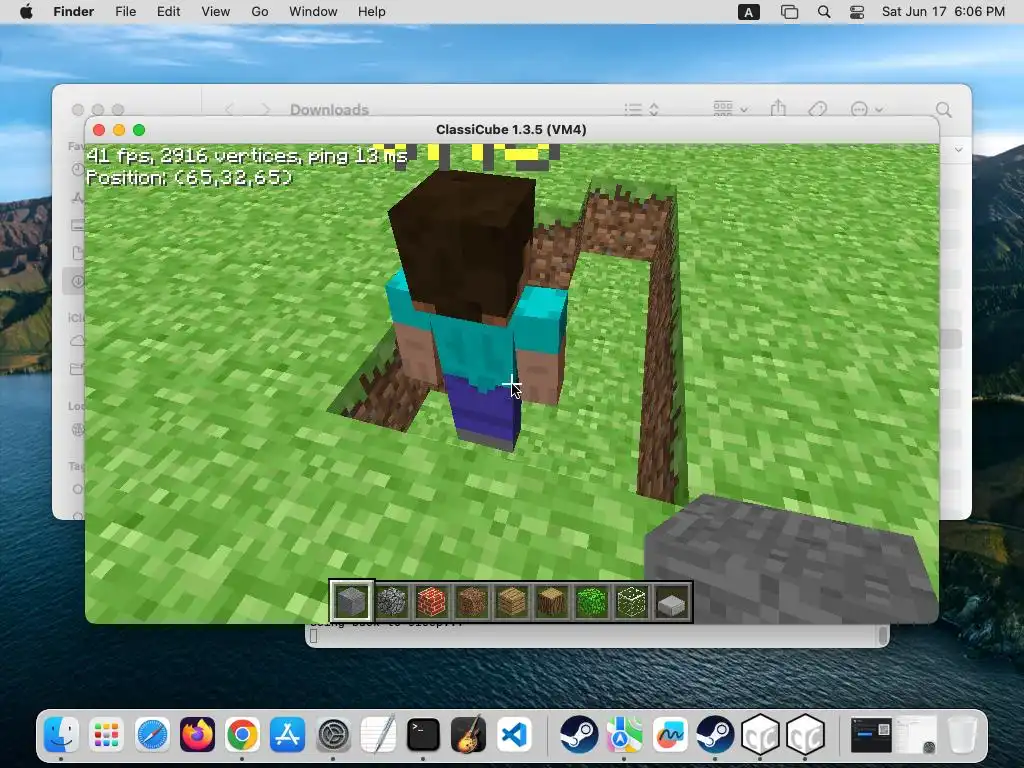Open the Edit menu
1024x768 pixels.
[x=168, y=12]
